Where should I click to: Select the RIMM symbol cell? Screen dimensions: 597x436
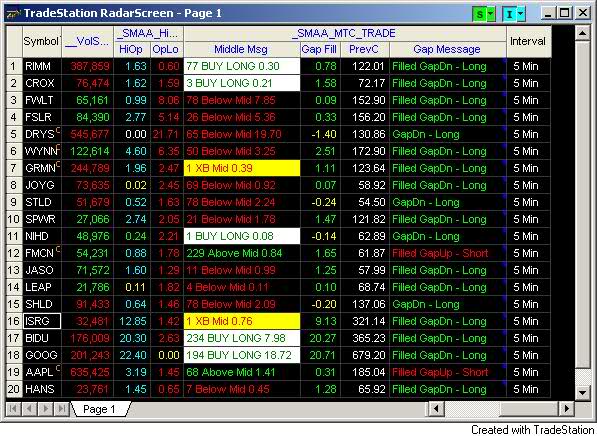click(x=42, y=66)
